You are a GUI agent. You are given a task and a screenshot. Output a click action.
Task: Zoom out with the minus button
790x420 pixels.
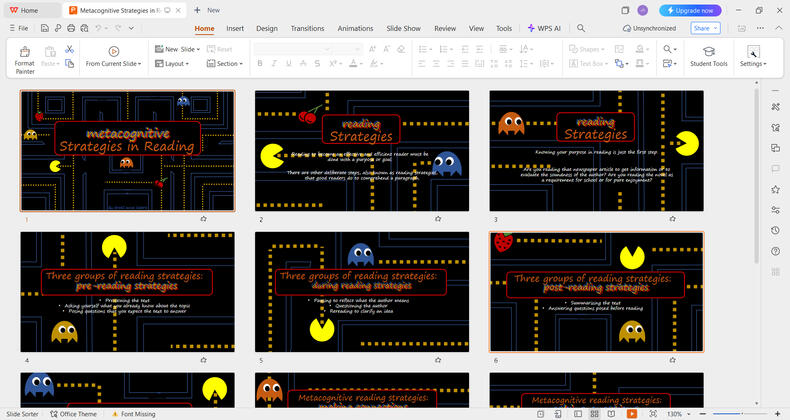click(x=703, y=414)
